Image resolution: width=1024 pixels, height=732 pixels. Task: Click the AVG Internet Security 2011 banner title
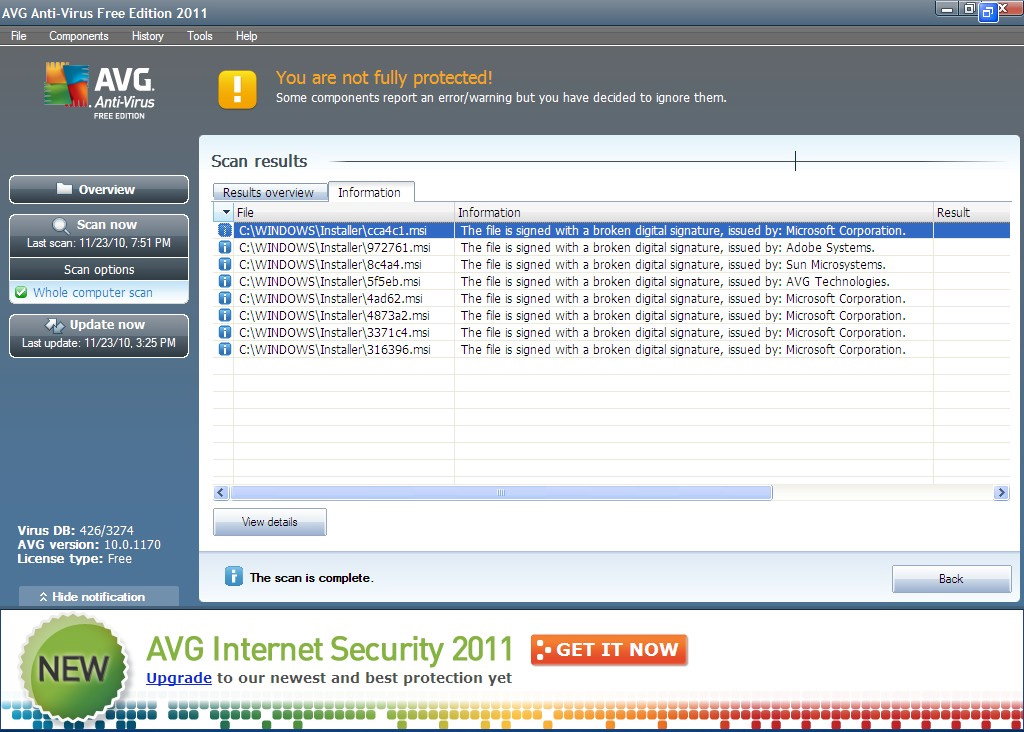click(330, 649)
